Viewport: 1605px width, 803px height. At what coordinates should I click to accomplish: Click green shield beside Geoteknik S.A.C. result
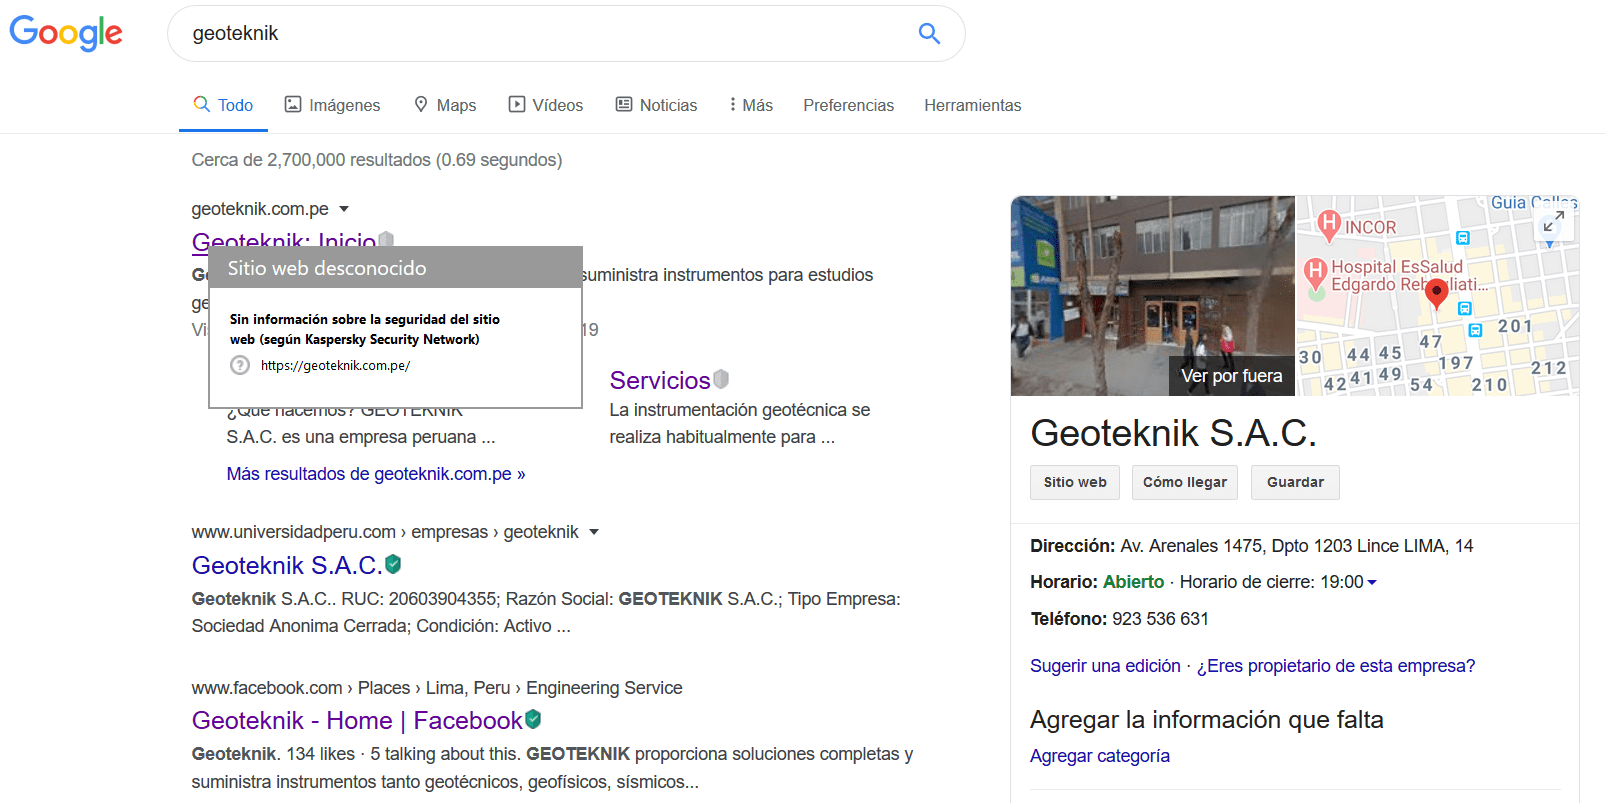coord(393,564)
